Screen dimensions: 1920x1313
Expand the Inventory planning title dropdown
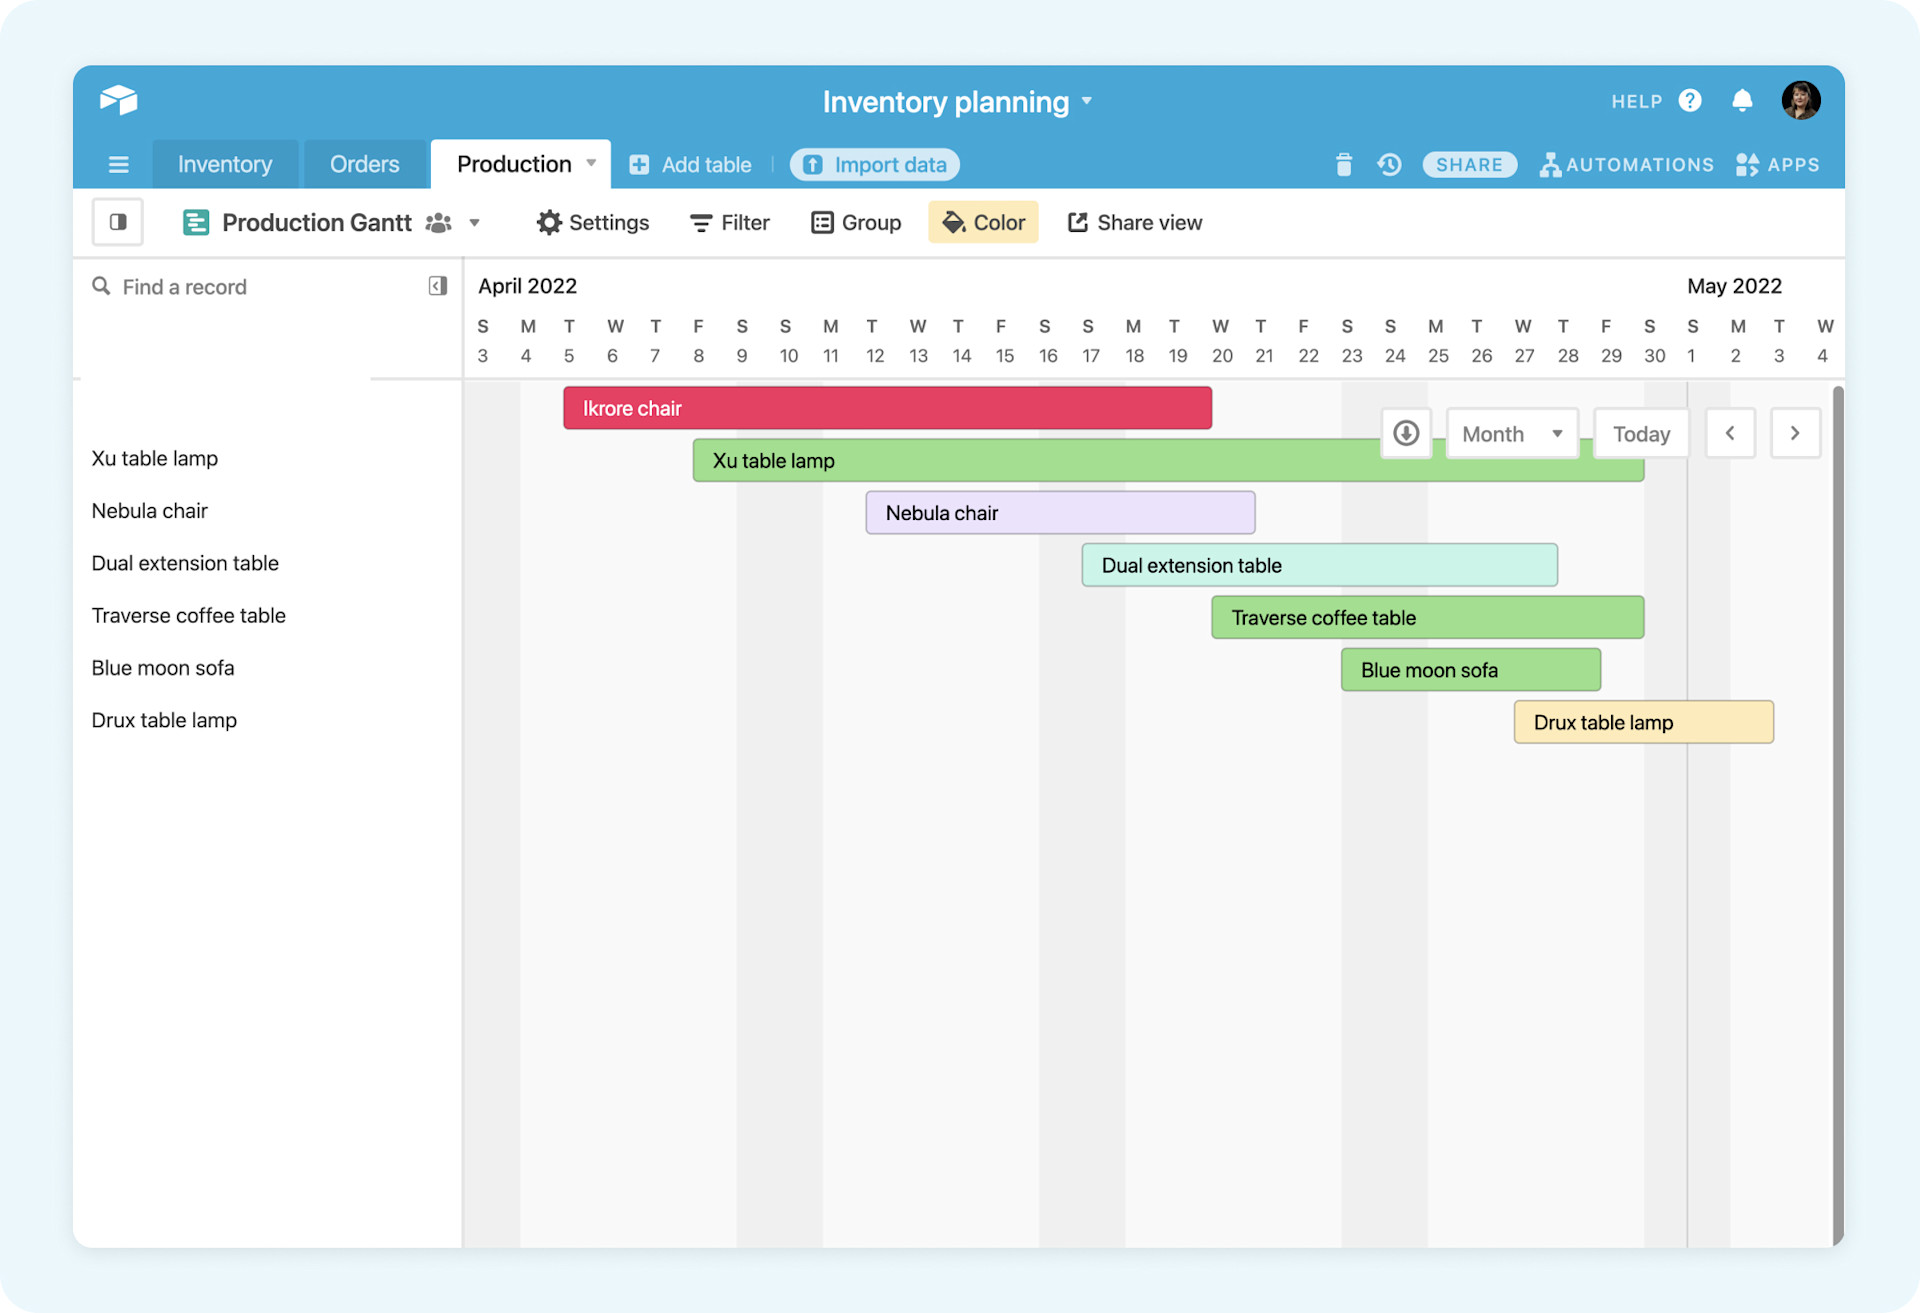[x=1087, y=101]
